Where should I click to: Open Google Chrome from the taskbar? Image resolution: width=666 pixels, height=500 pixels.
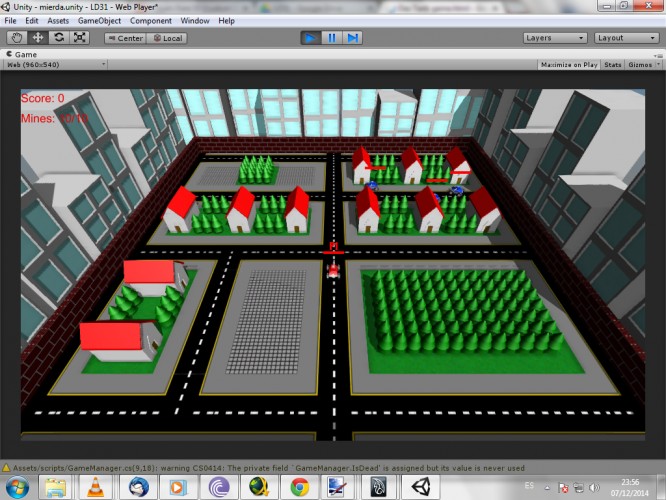299,487
